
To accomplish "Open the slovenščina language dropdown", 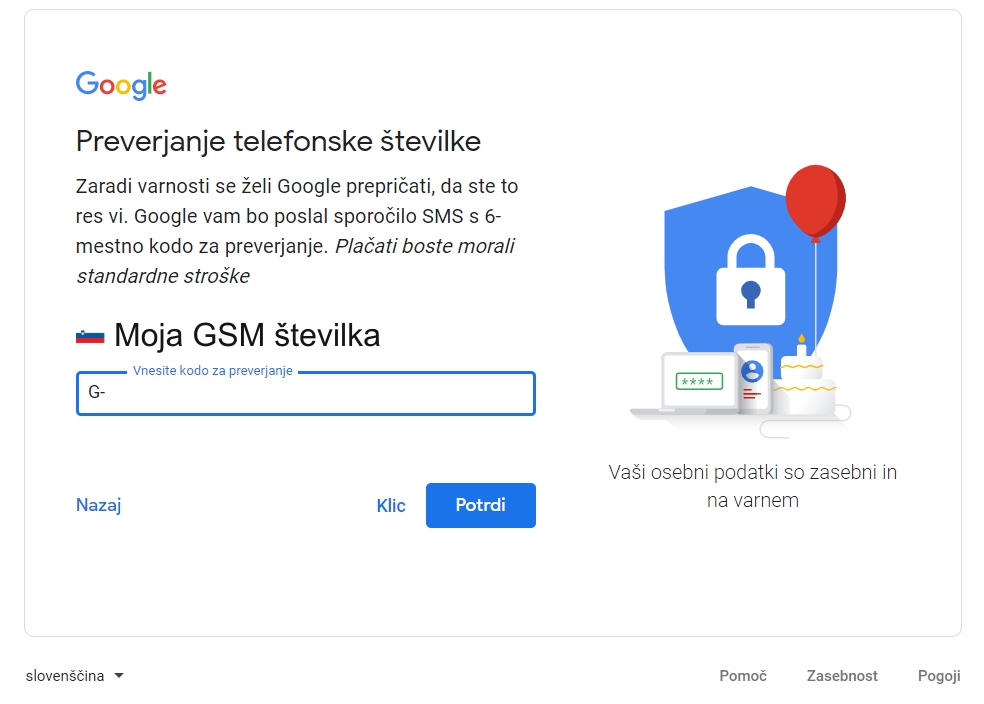I will point(66,676).
